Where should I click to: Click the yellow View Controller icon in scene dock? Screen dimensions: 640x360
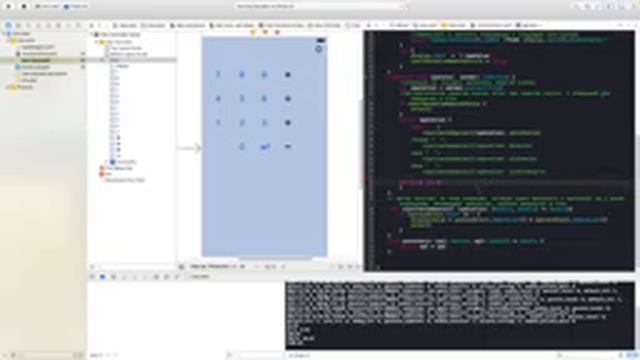tap(253, 32)
